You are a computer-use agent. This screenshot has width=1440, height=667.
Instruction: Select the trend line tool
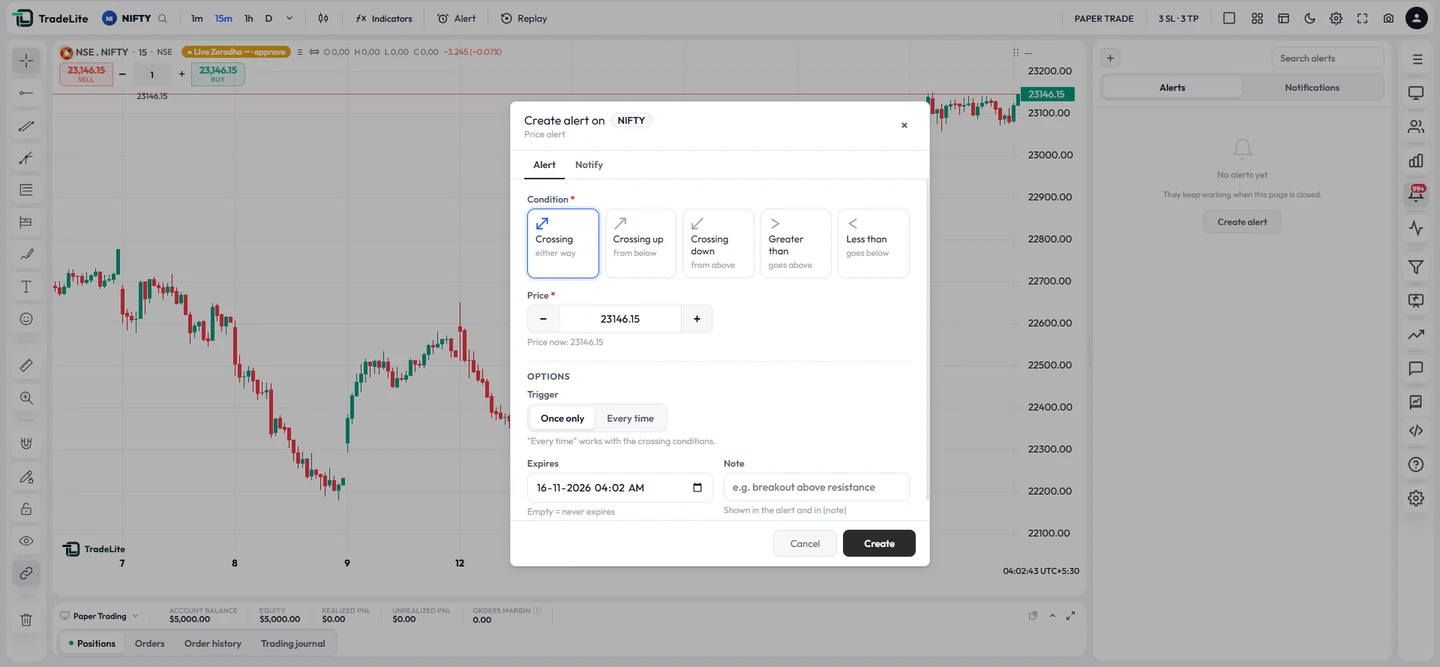26,126
